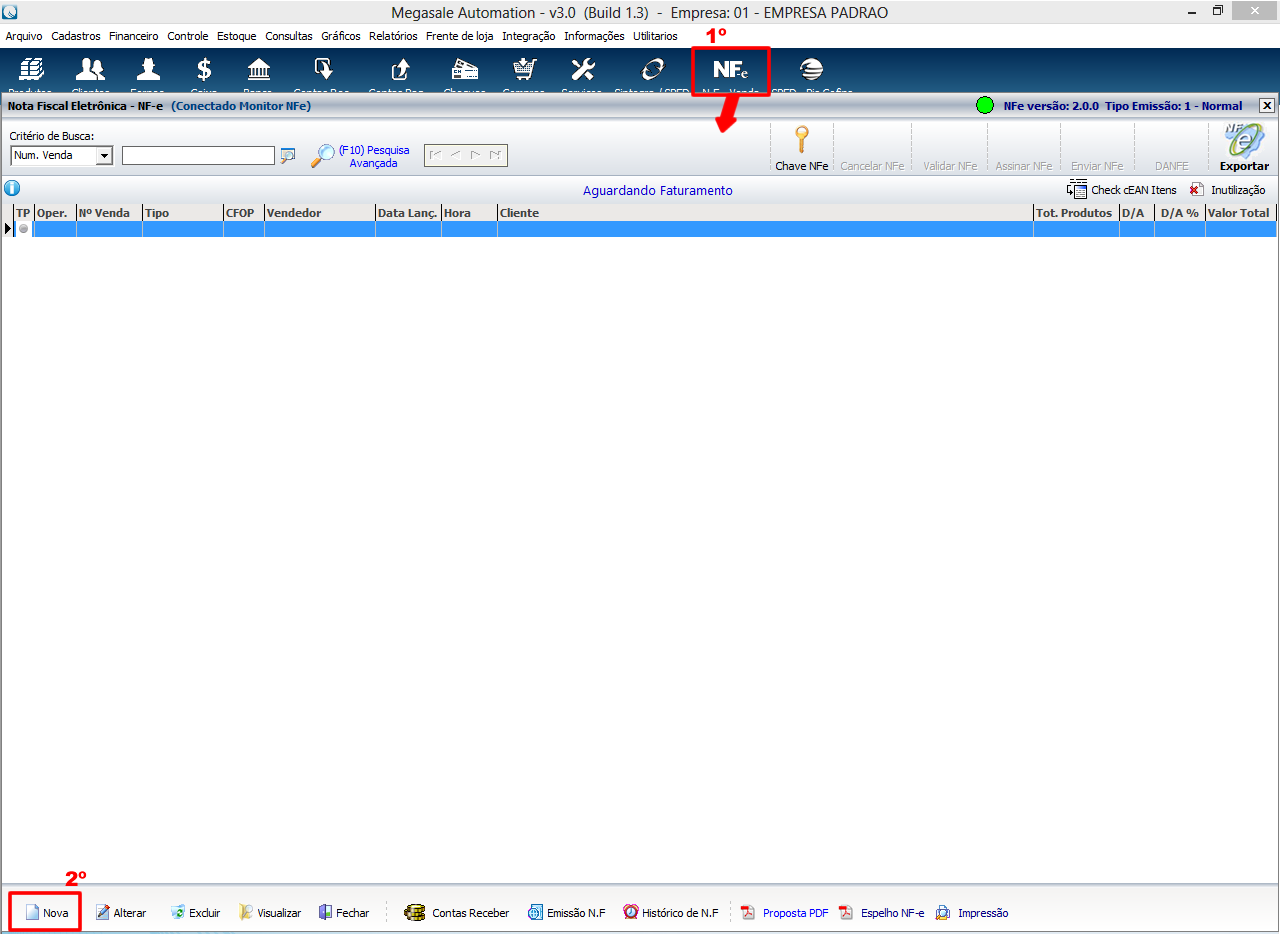Open Histórico de N.F

click(671, 913)
